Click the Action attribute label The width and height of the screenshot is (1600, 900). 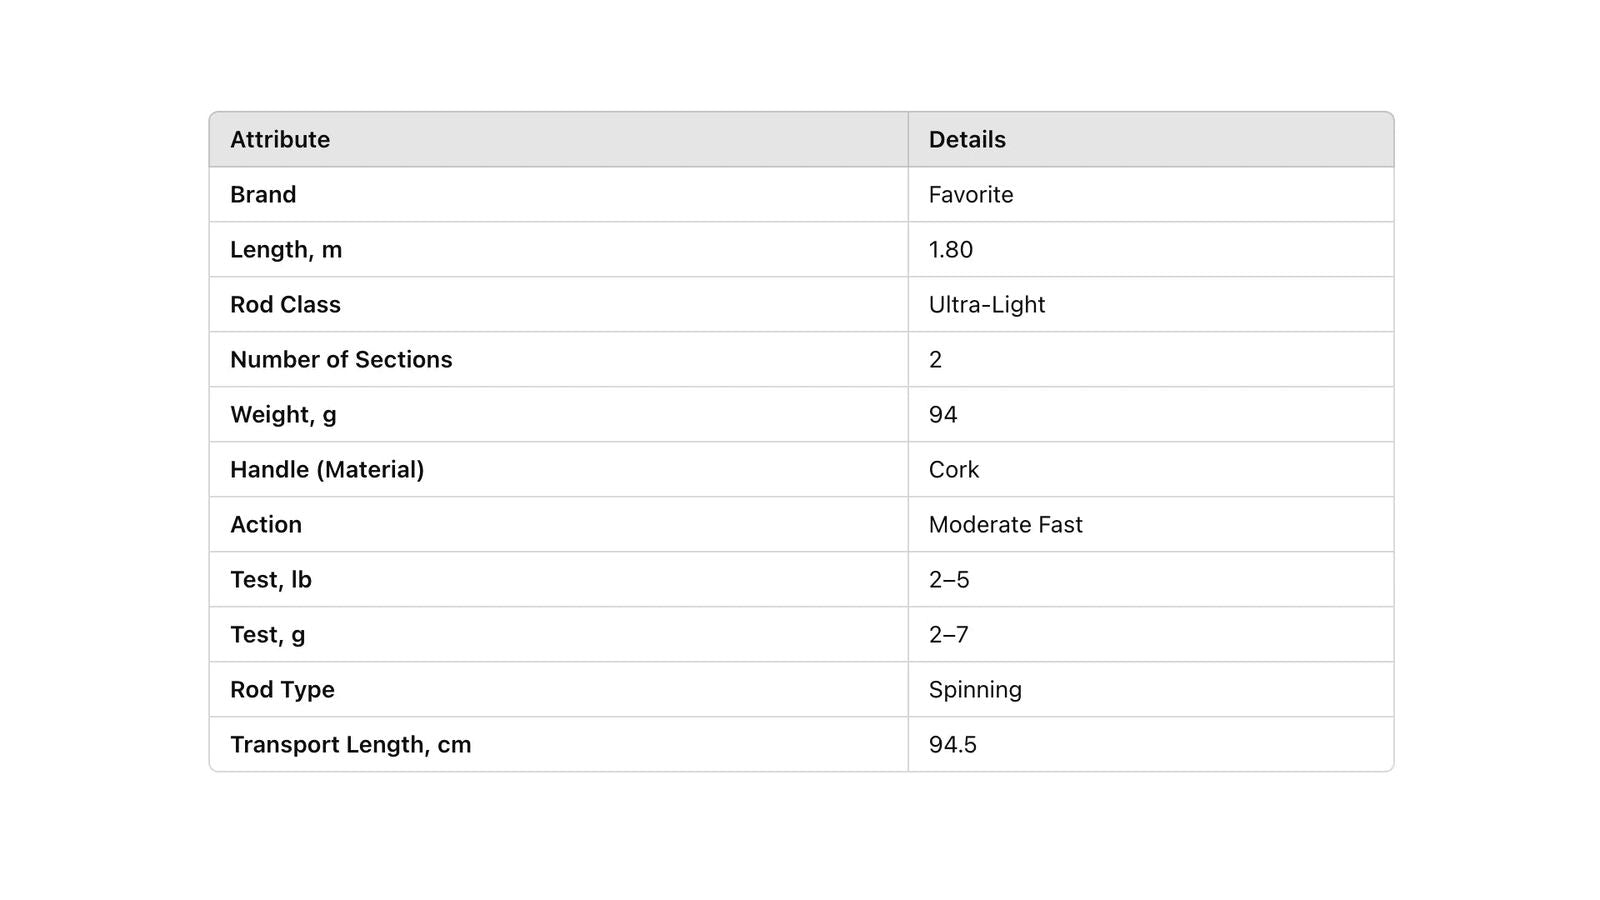point(266,524)
